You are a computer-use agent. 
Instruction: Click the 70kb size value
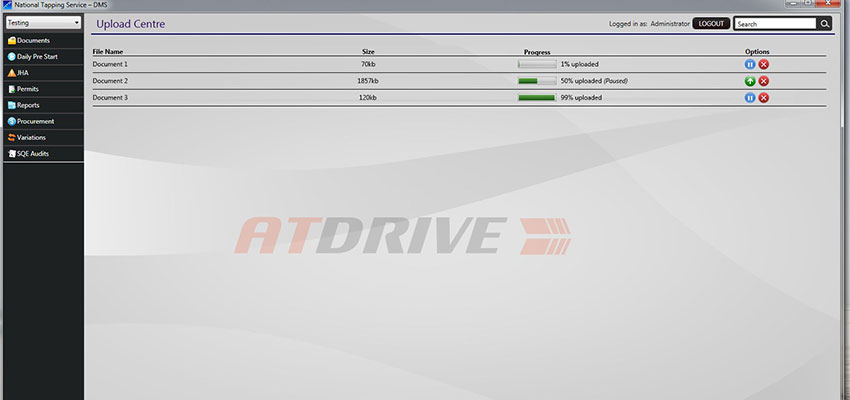pyautogui.click(x=368, y=64)
